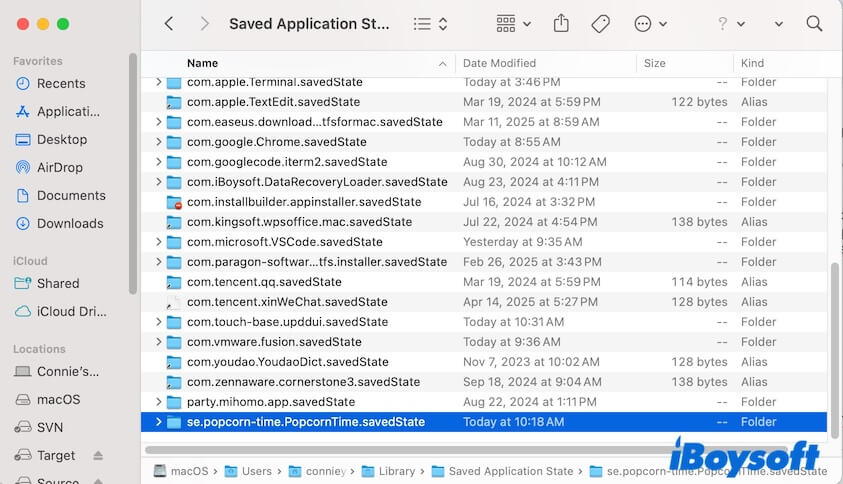Expand com.google.Chrome.savedState folder

pyautogui.click(x=158, y=142)
